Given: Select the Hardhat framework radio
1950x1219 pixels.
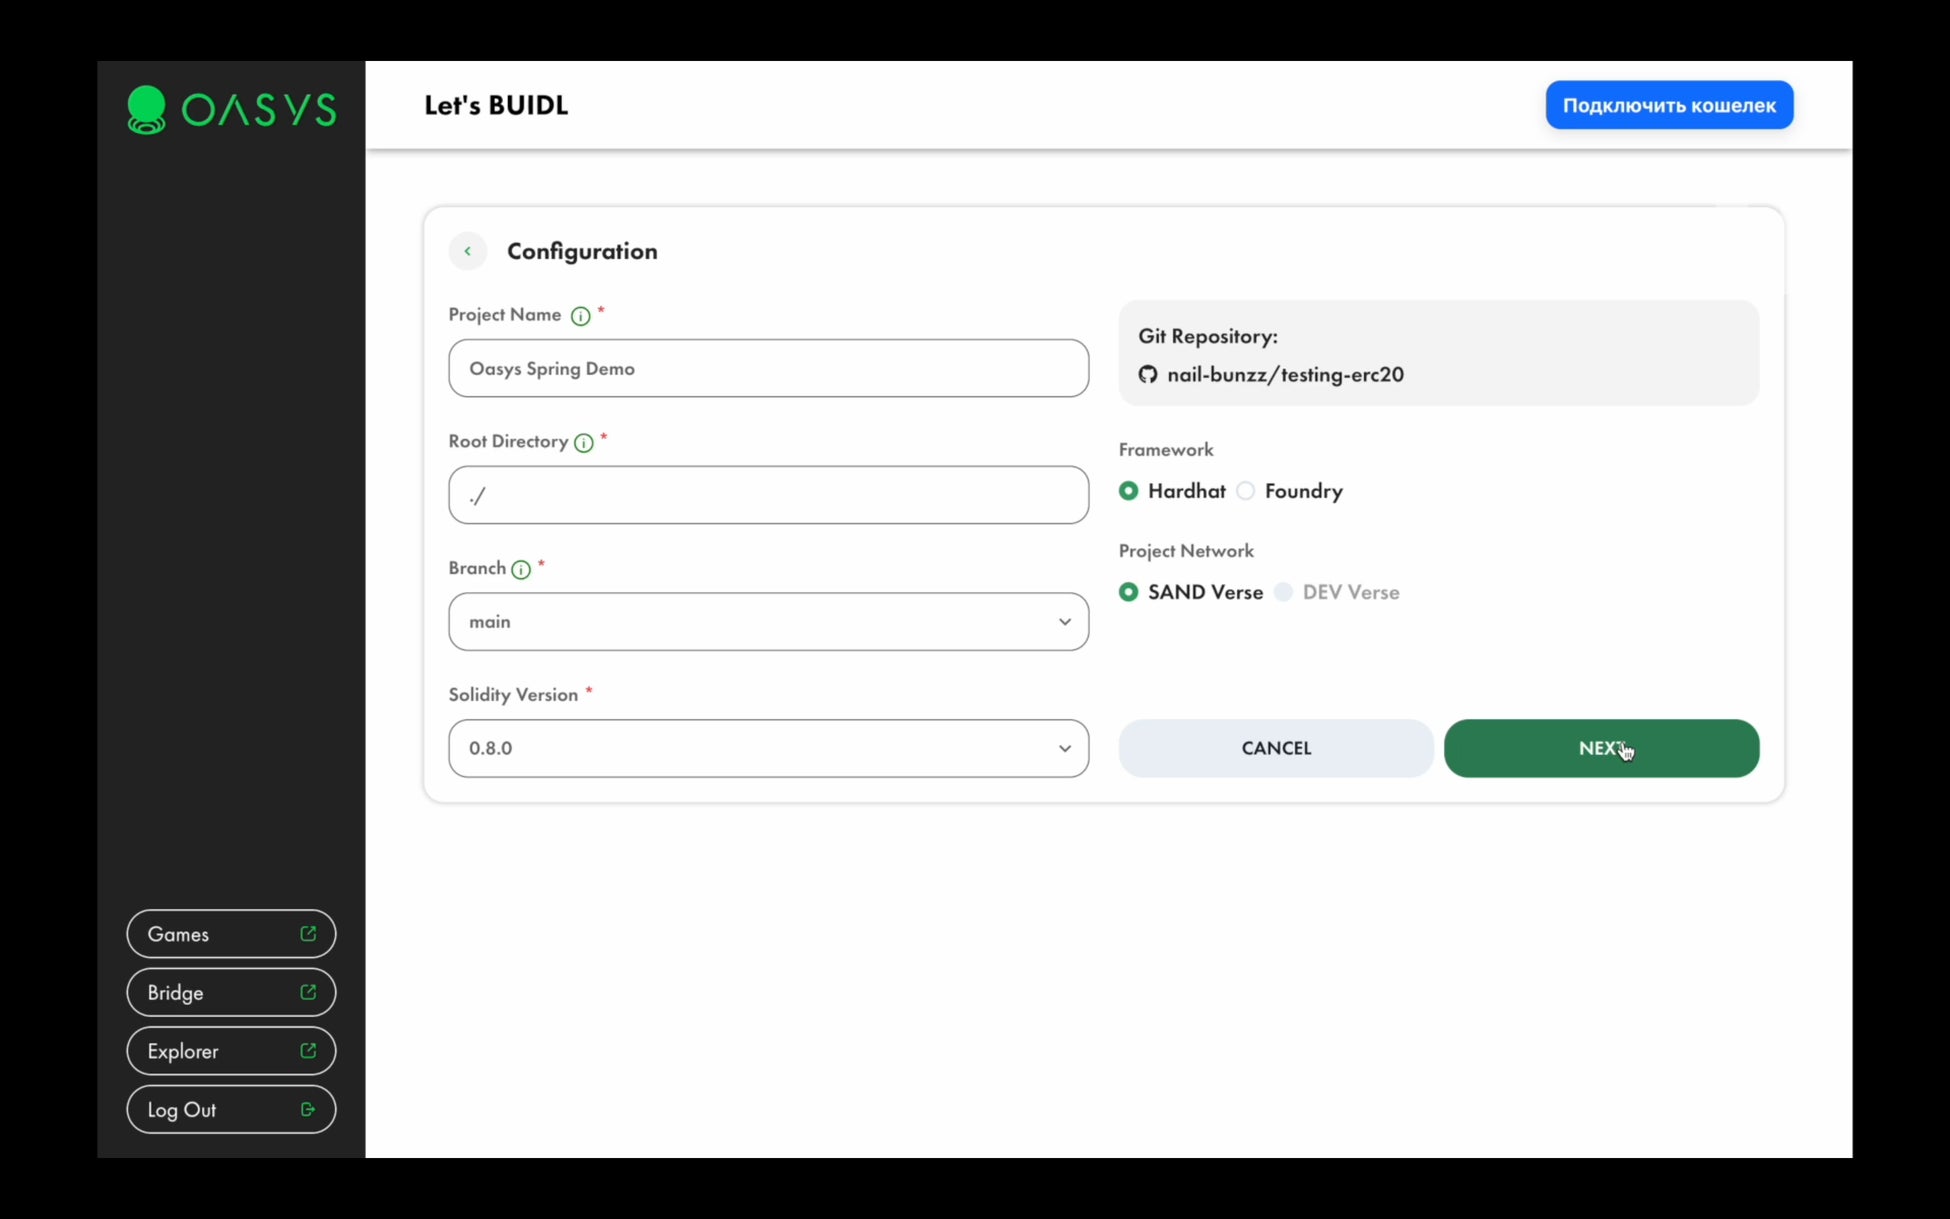Looking at the screenshot, I should click(1129, 491).
